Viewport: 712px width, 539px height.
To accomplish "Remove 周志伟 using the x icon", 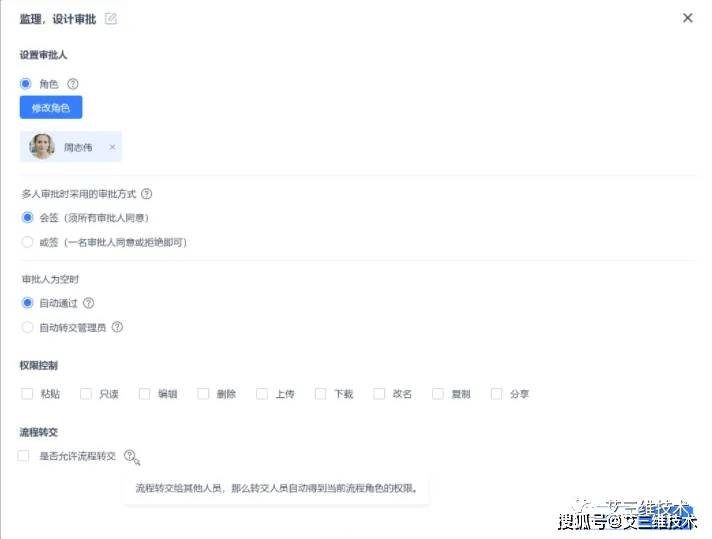I will point(112,147).
